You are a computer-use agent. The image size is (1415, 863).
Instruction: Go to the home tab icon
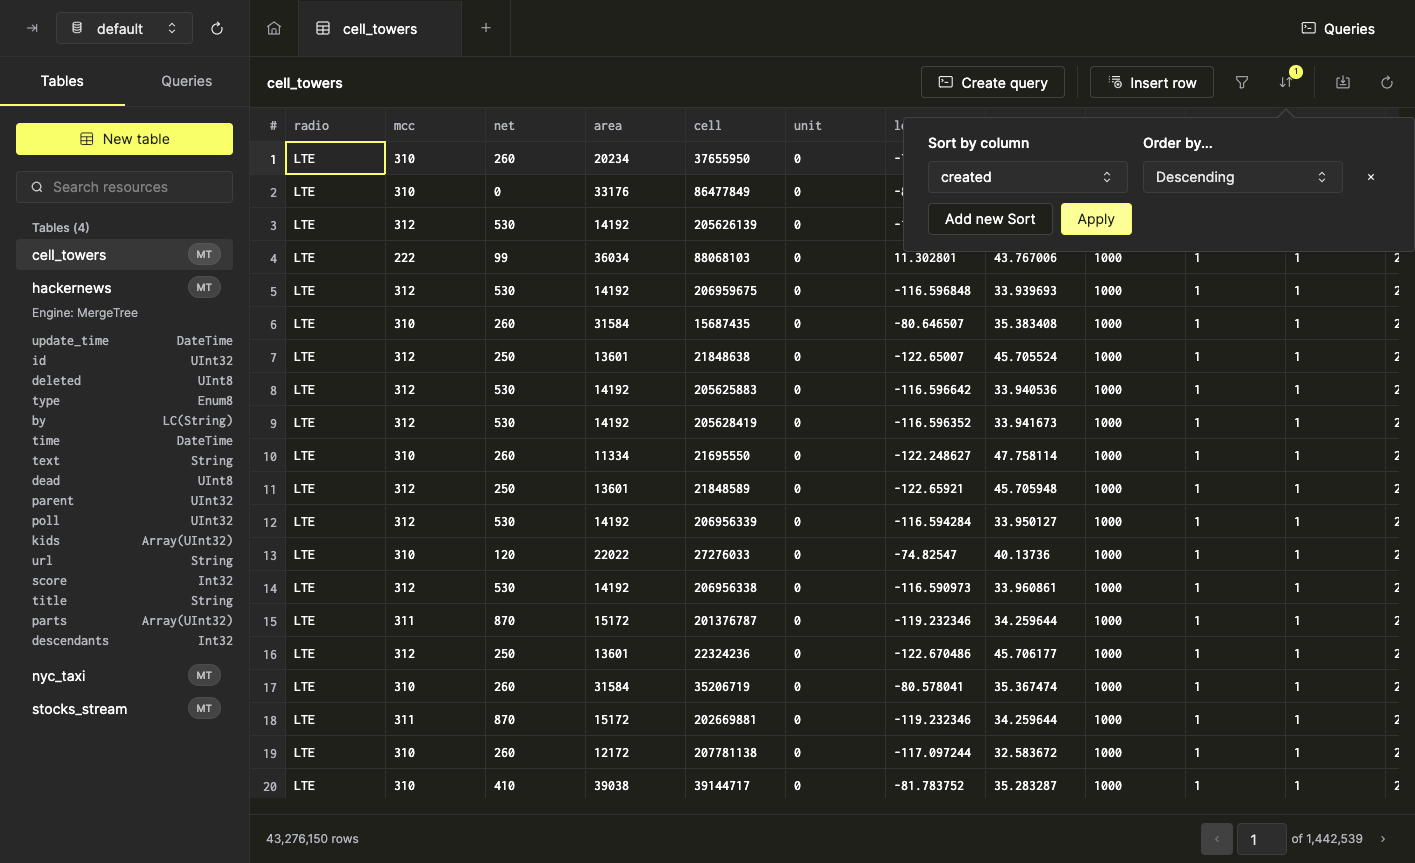click(274, 29)
